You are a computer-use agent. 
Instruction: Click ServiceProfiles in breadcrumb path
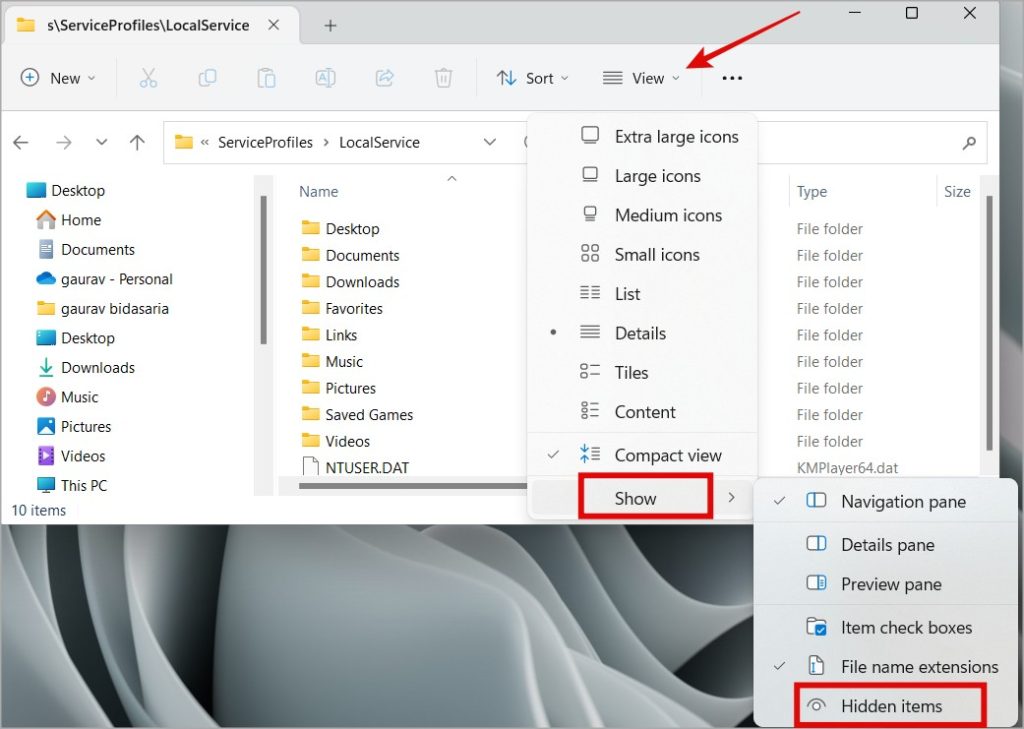click(265, 142)
